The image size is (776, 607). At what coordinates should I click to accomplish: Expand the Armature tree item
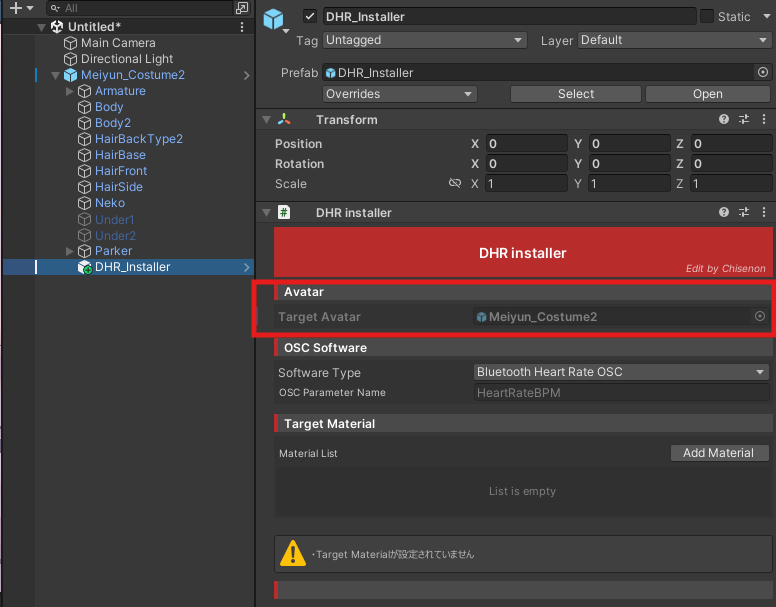[70, 91]
